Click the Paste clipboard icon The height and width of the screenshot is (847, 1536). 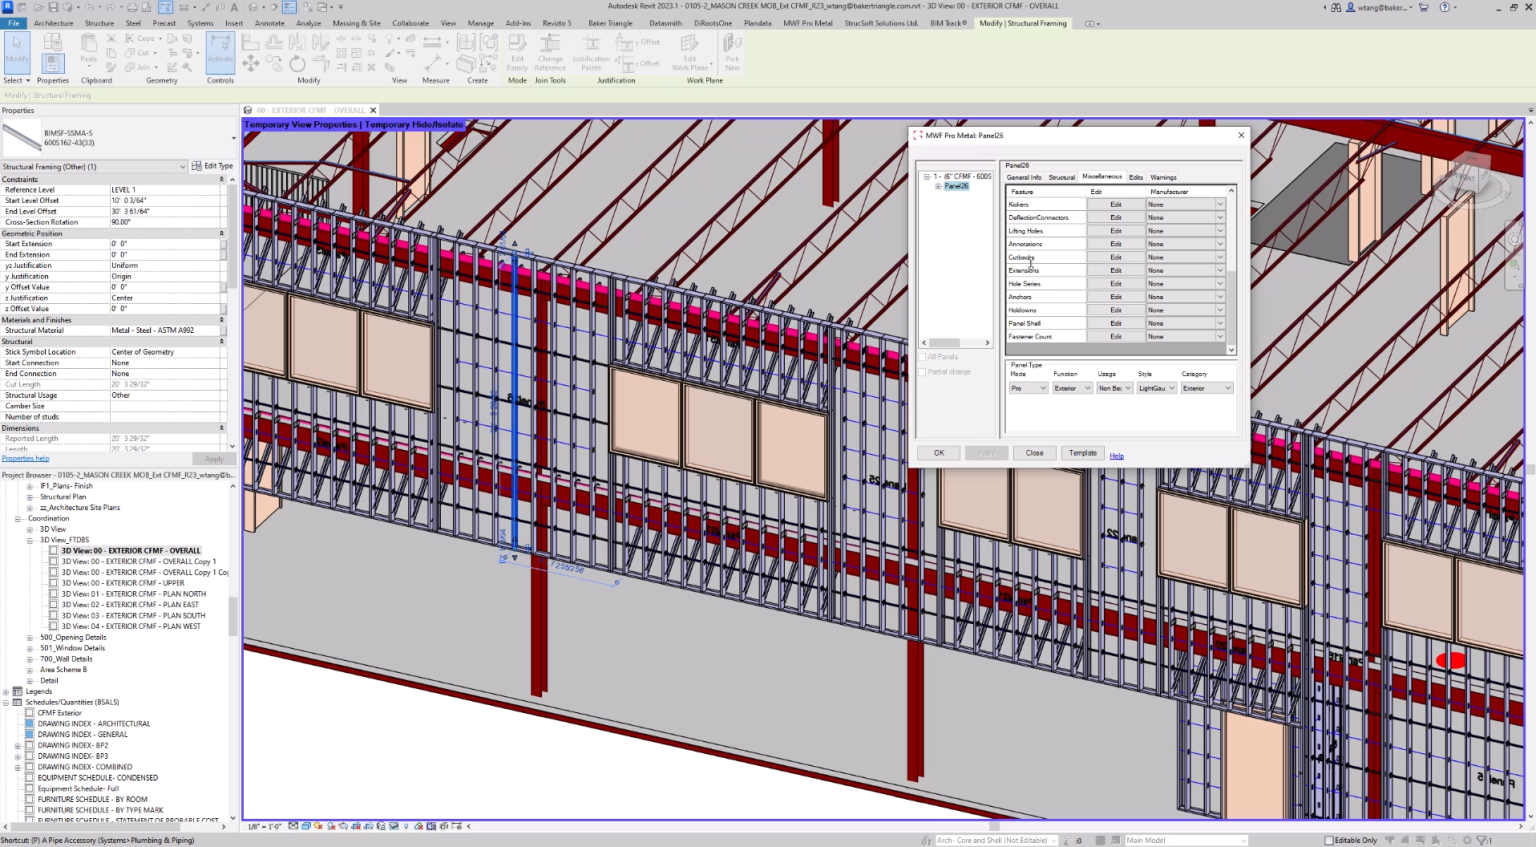(89, 48)
